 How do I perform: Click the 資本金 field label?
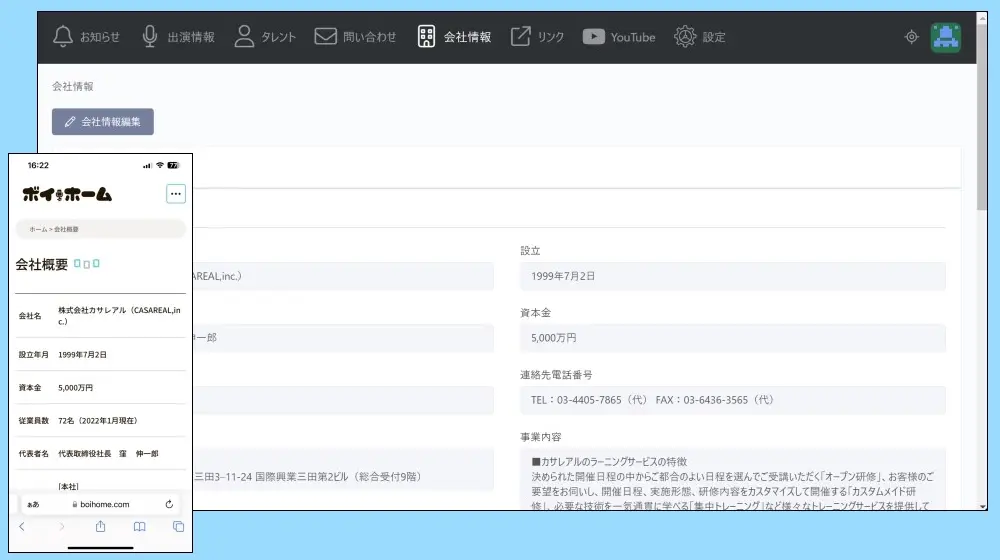click(535, 313)
